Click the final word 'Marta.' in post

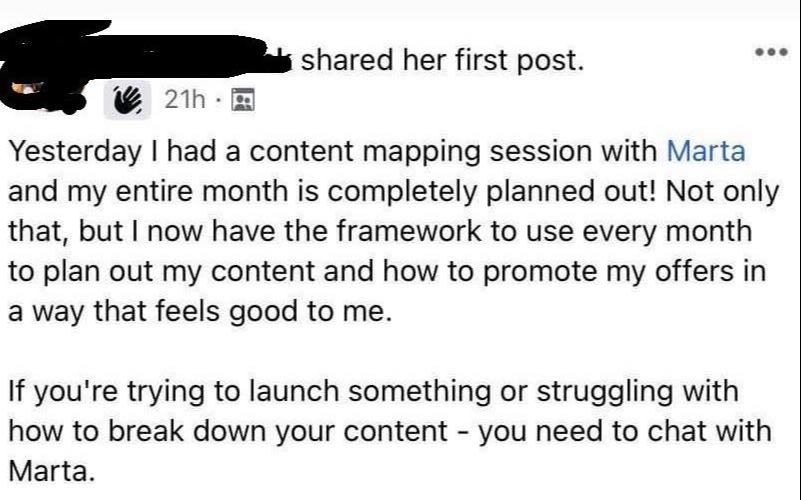[x=52, y=471]
